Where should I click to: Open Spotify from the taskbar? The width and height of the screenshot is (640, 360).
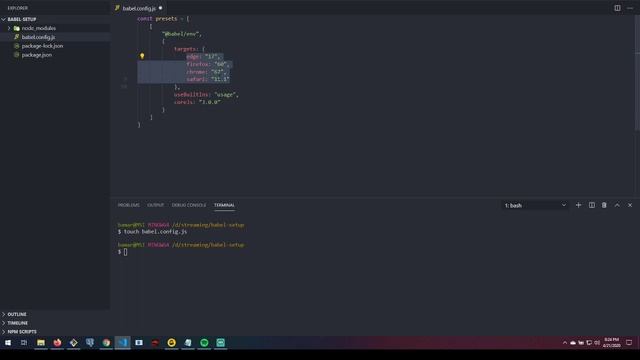point(204,342)
